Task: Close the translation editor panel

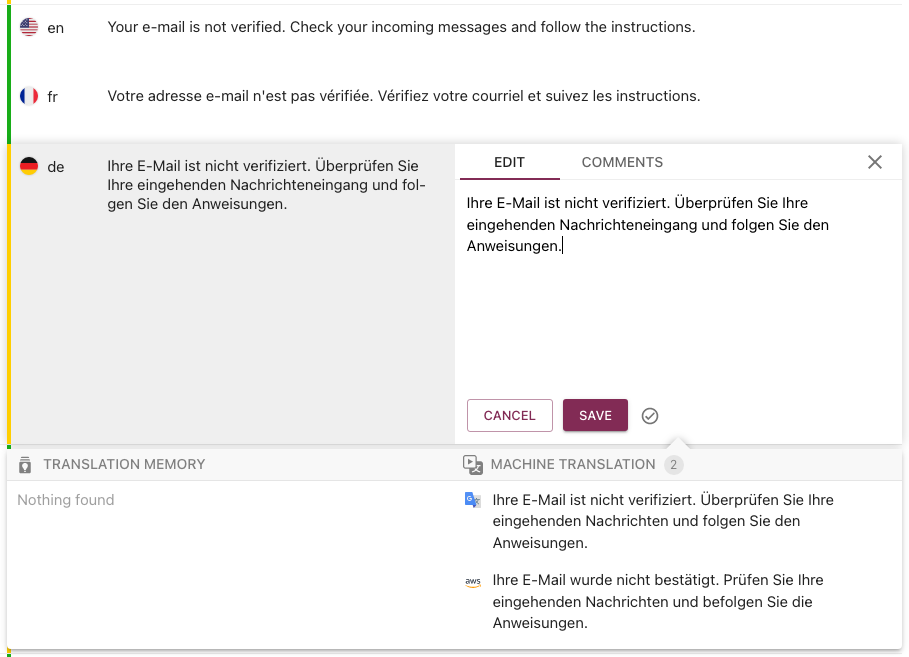Action: (x=875, y=162)
